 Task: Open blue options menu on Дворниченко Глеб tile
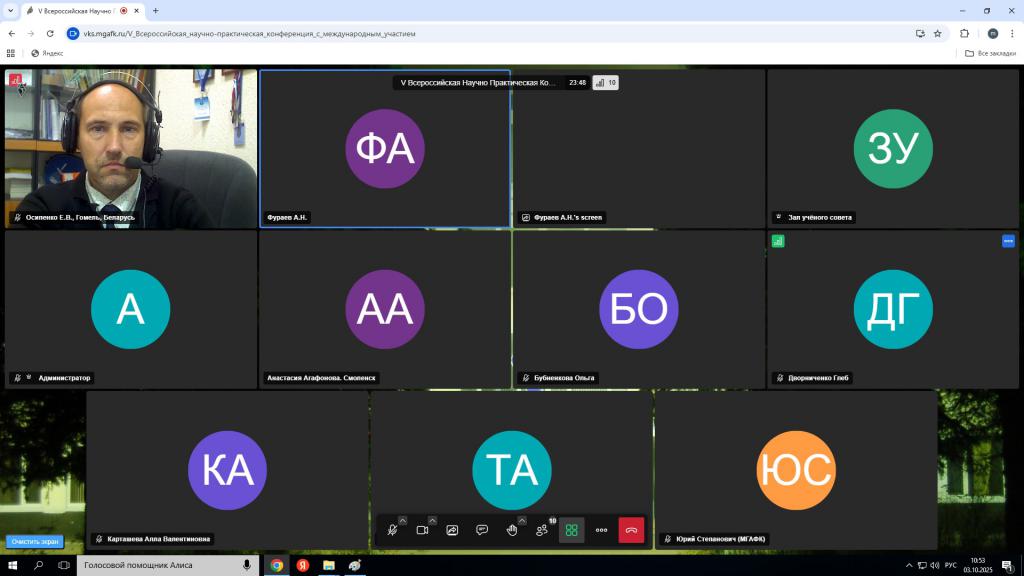(1008, 241)
